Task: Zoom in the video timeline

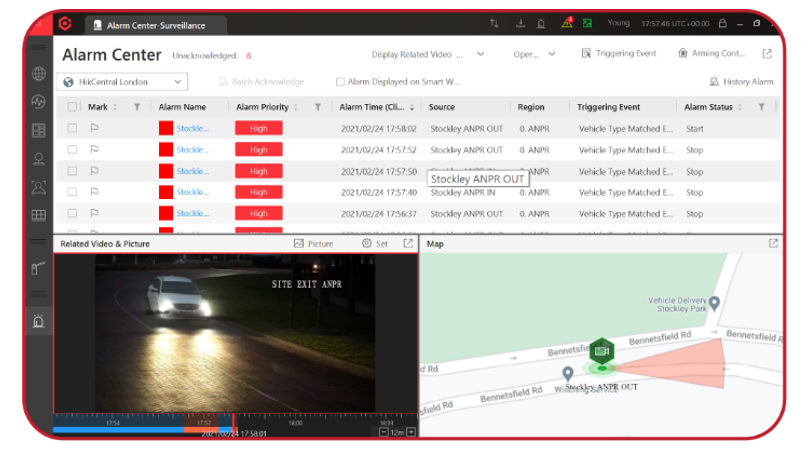Action: [x=411, y=432]
